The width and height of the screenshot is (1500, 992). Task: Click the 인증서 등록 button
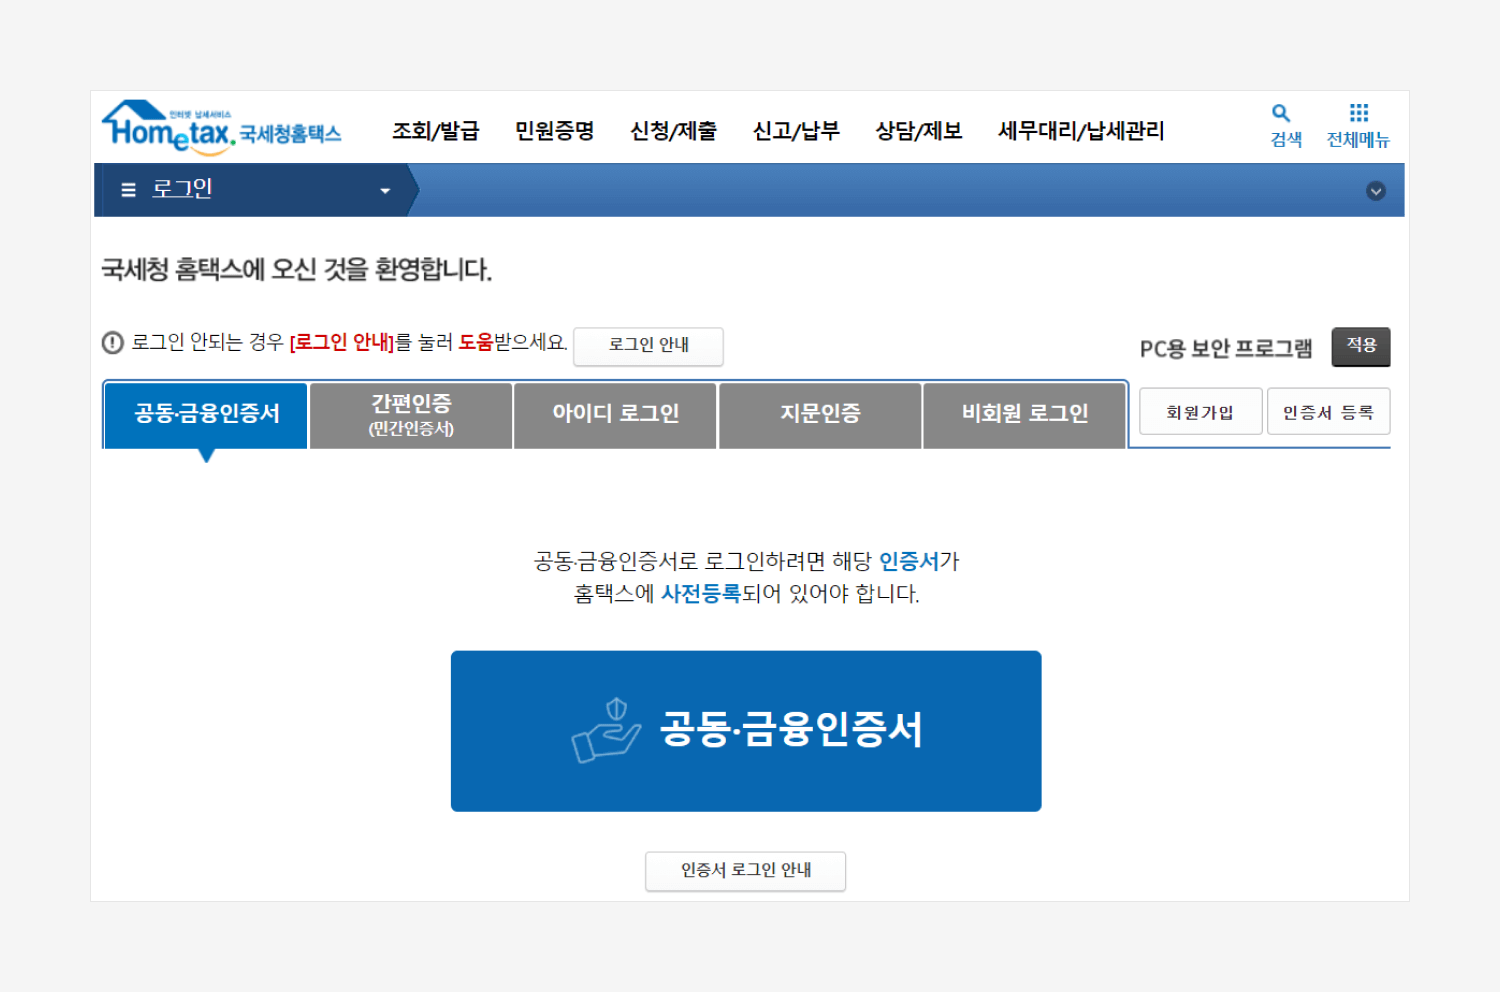1329,411
